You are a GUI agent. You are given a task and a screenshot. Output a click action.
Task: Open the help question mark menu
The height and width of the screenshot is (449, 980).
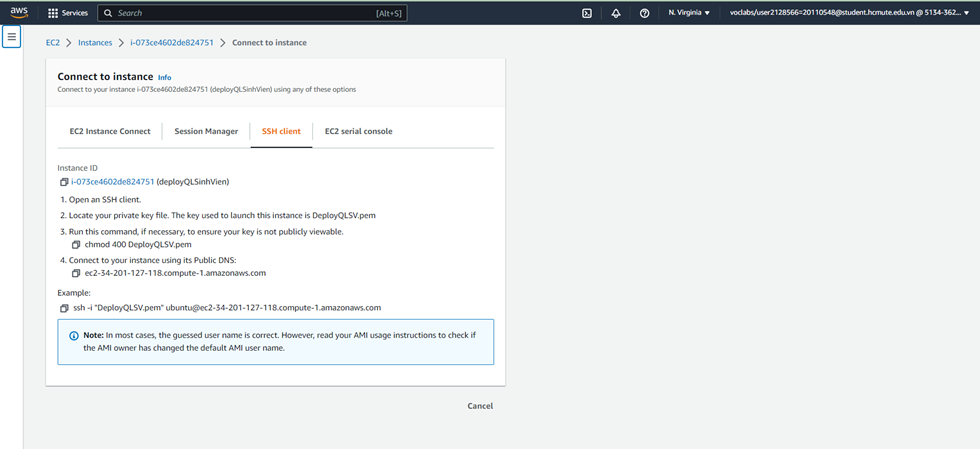click(x=644, y=13)
